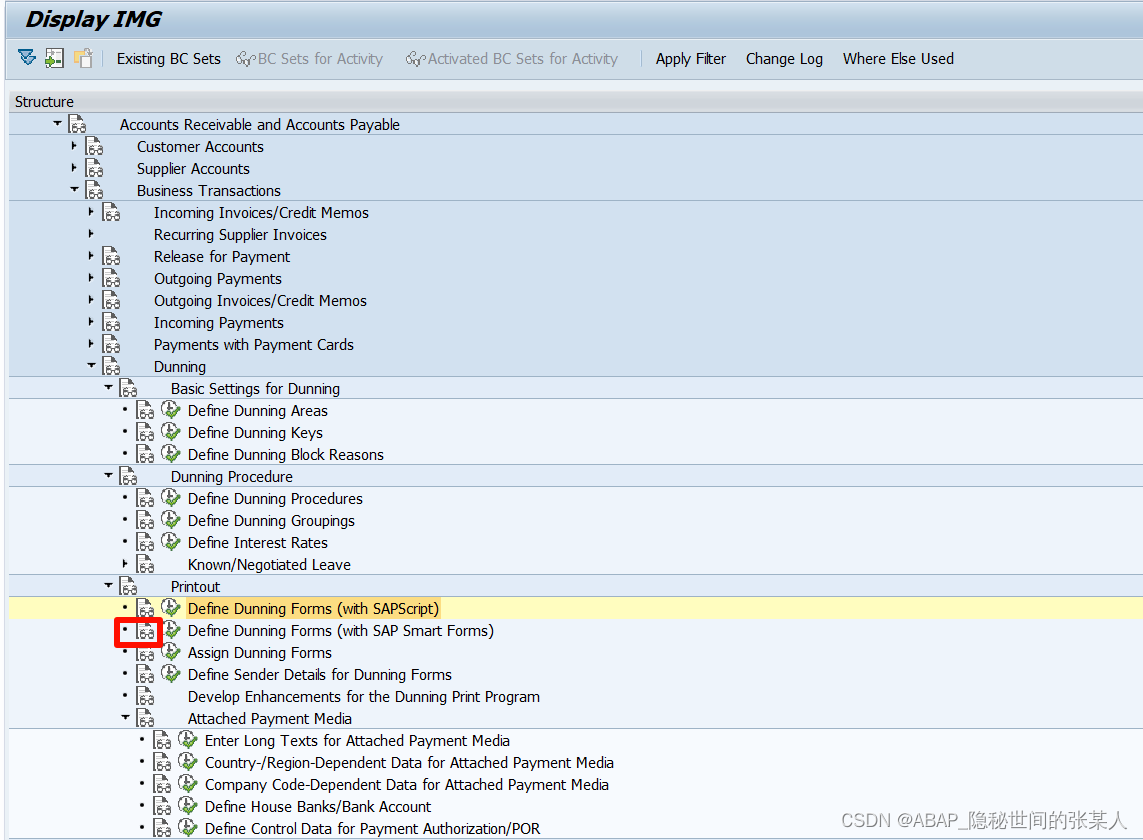
Task: Collapse the Basic Settings for Dunning node
Action: [x=108, y=387]
